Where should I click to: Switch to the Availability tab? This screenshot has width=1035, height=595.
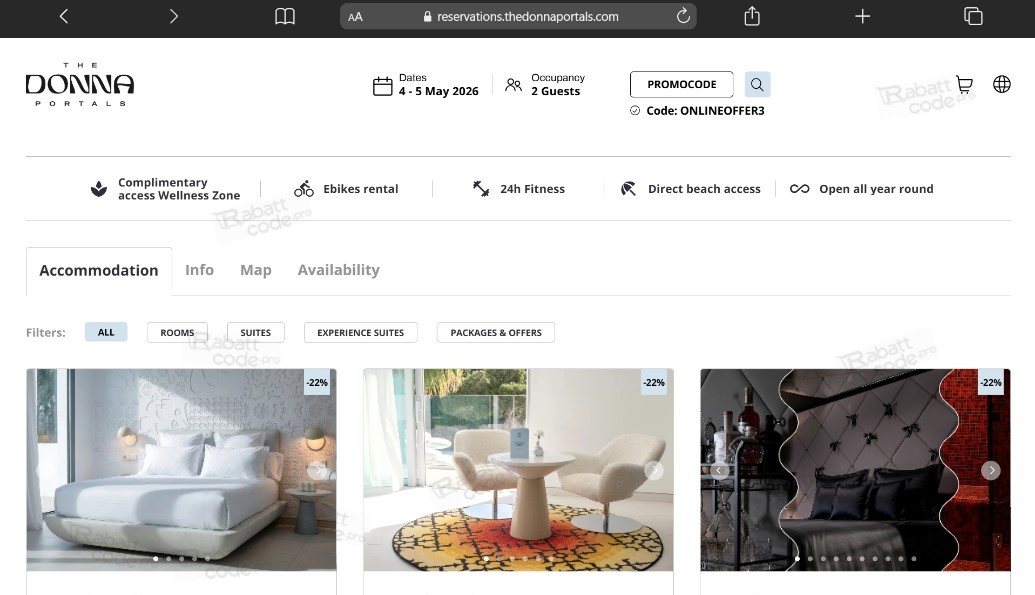[x=338, y=270]
